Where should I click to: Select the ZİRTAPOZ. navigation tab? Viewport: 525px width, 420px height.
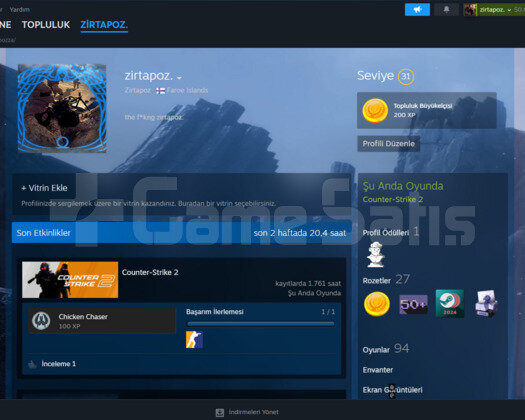coord(104,25)
